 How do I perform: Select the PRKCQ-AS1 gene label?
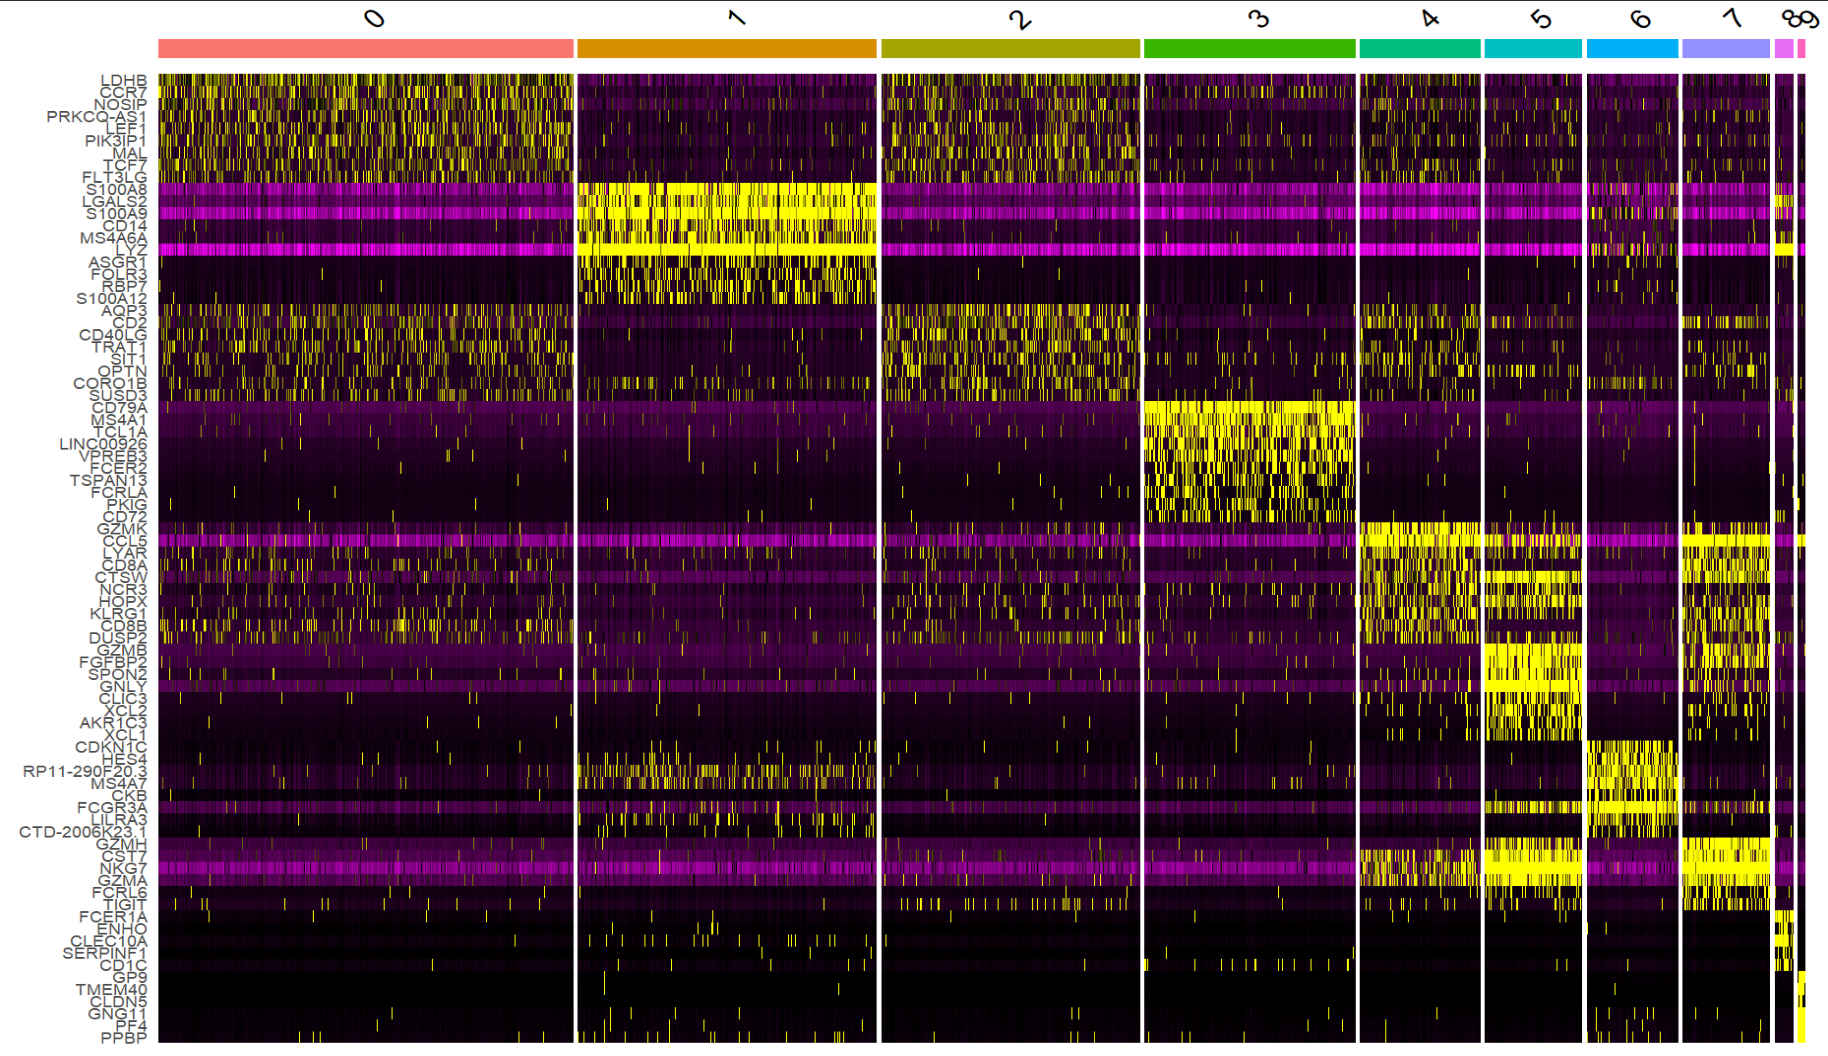point(96,117)
